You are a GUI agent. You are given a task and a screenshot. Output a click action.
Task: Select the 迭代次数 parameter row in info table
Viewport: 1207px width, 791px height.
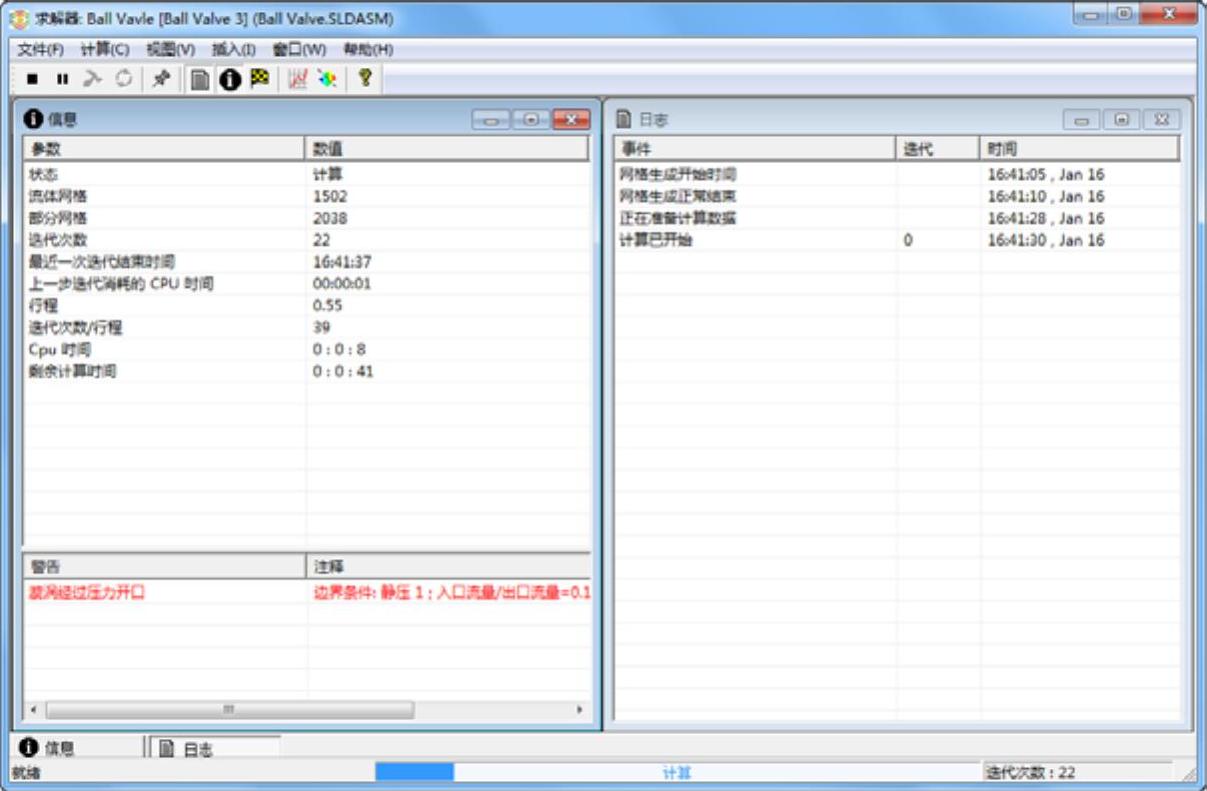(306, 240)
